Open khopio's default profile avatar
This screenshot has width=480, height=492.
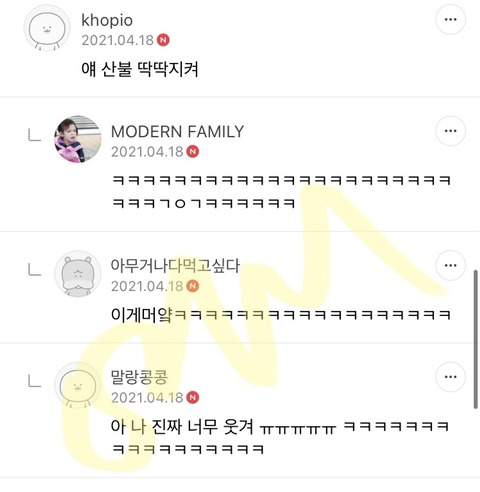tap(47, 28)
